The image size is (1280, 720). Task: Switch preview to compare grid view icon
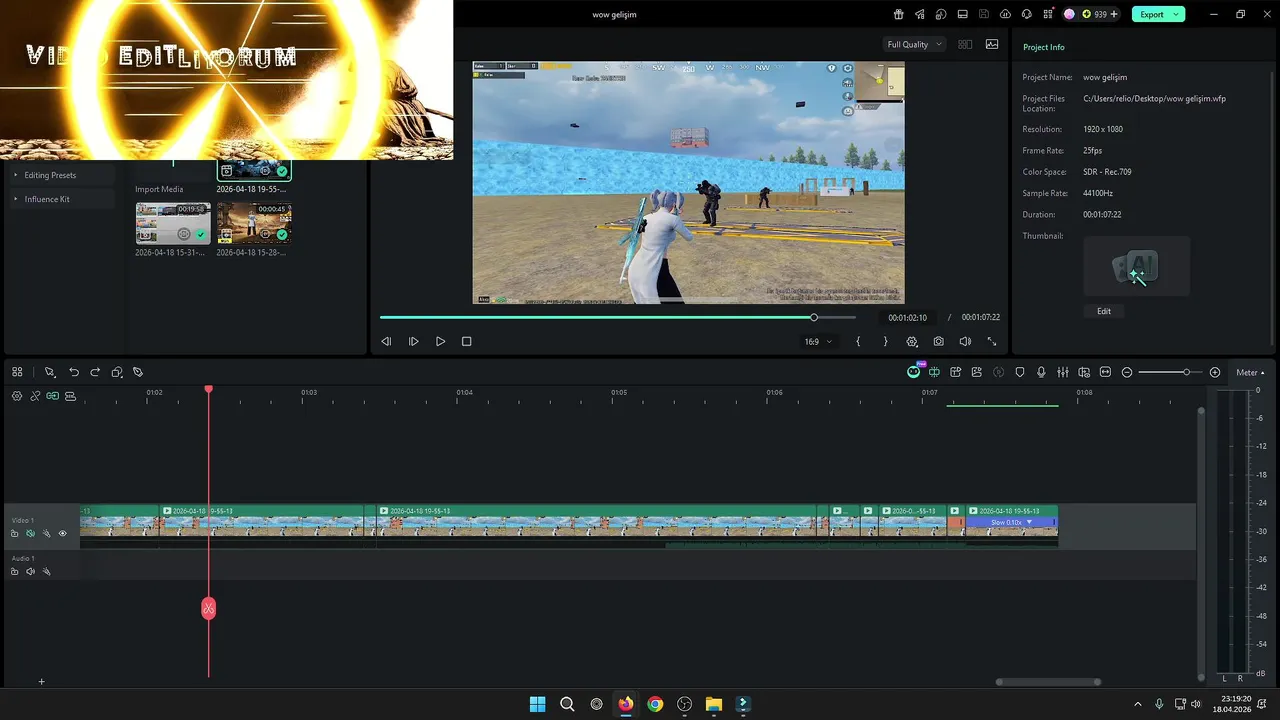(965, 44)
